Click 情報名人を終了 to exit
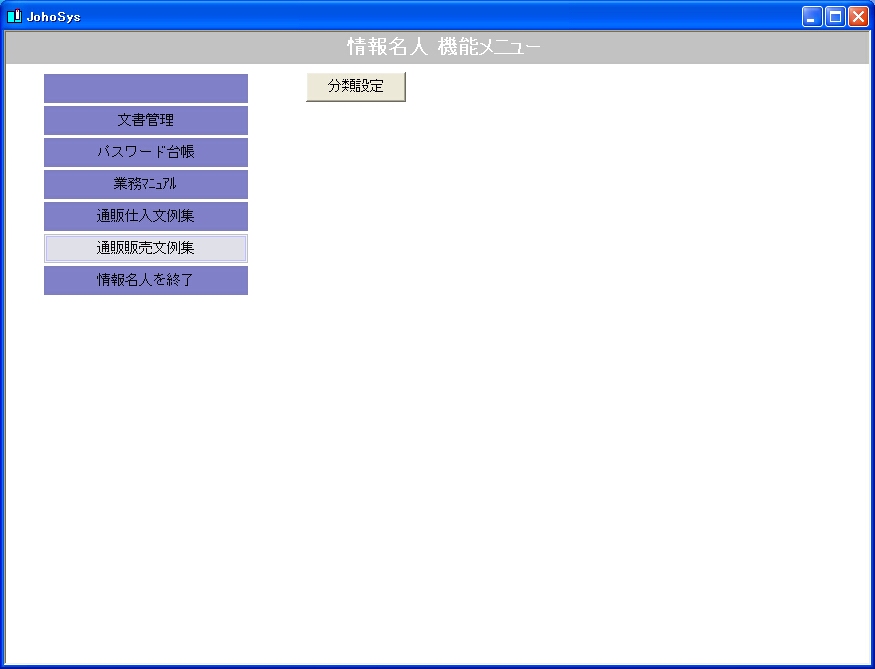 tap(146, 280)
